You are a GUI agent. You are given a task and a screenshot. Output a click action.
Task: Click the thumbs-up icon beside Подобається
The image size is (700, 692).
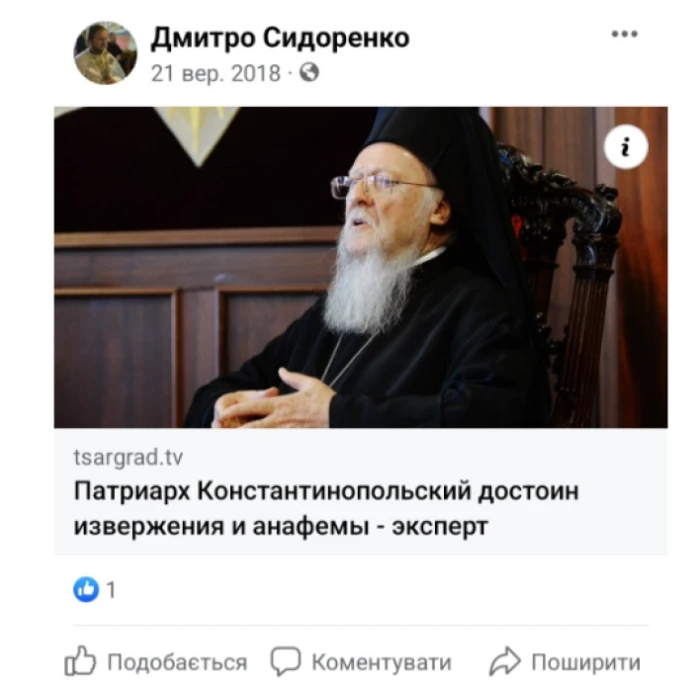click(80, 660)
